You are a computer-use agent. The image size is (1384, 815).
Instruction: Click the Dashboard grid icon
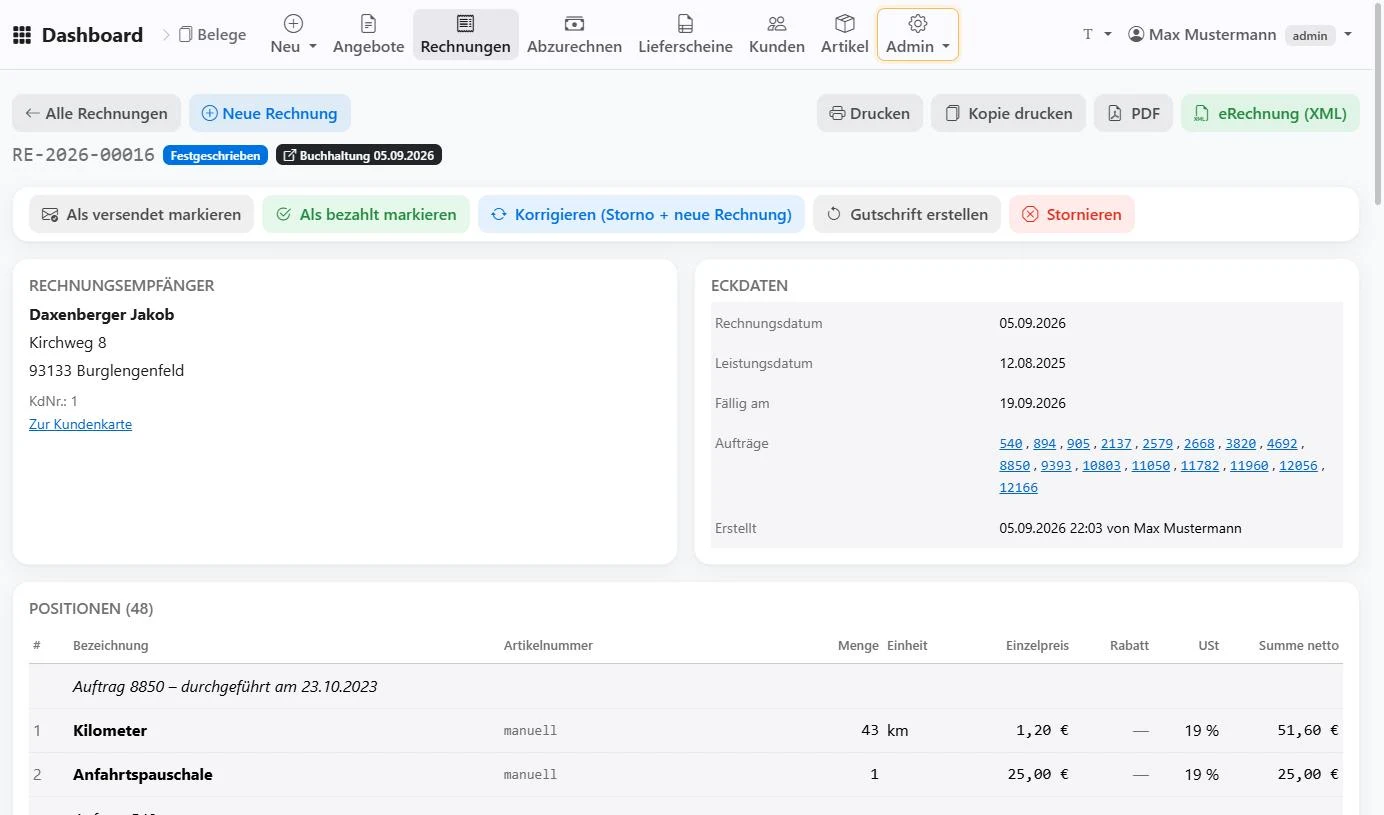point(21,35)
